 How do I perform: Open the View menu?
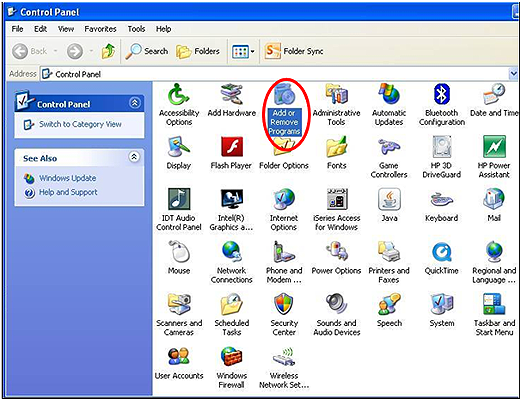(x=66, y=29)
